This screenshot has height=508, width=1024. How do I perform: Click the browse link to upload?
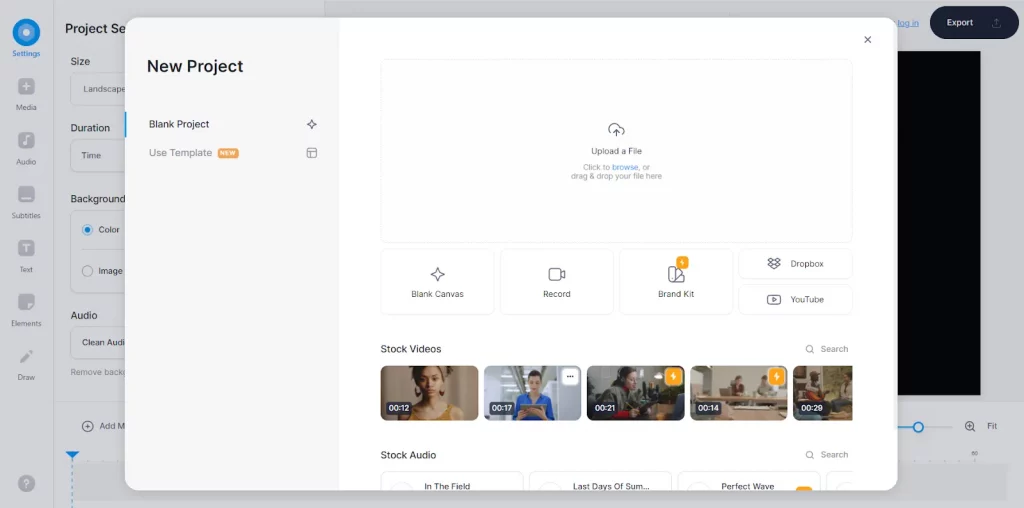625,168
